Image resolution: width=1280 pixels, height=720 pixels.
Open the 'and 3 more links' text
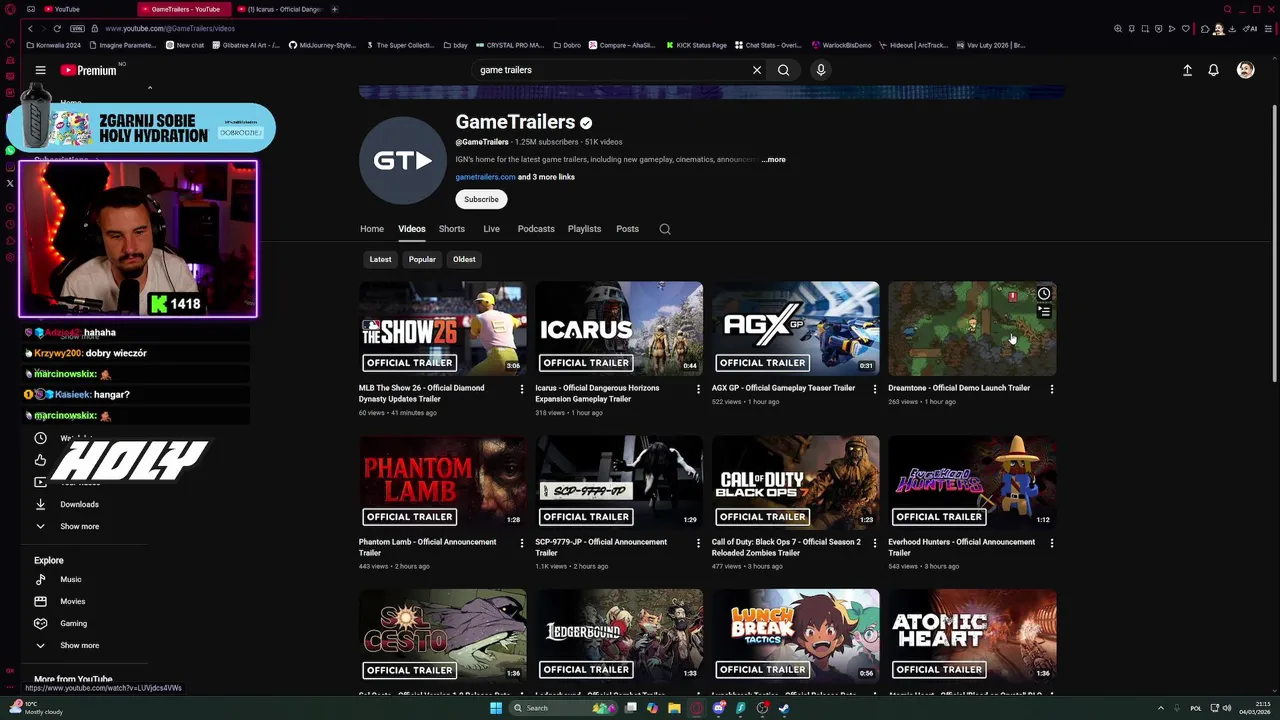coord(546,177)
